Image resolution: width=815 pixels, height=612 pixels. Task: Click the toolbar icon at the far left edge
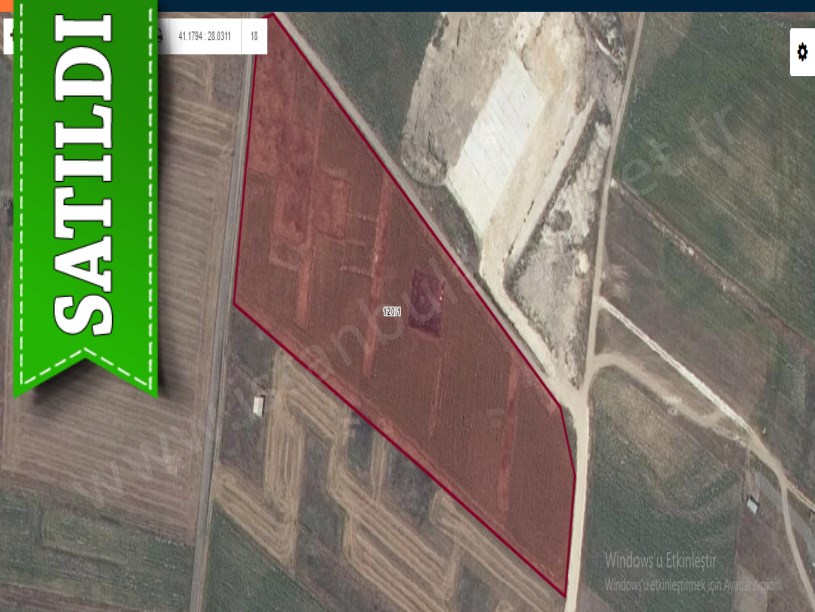(x=8, y=37)
